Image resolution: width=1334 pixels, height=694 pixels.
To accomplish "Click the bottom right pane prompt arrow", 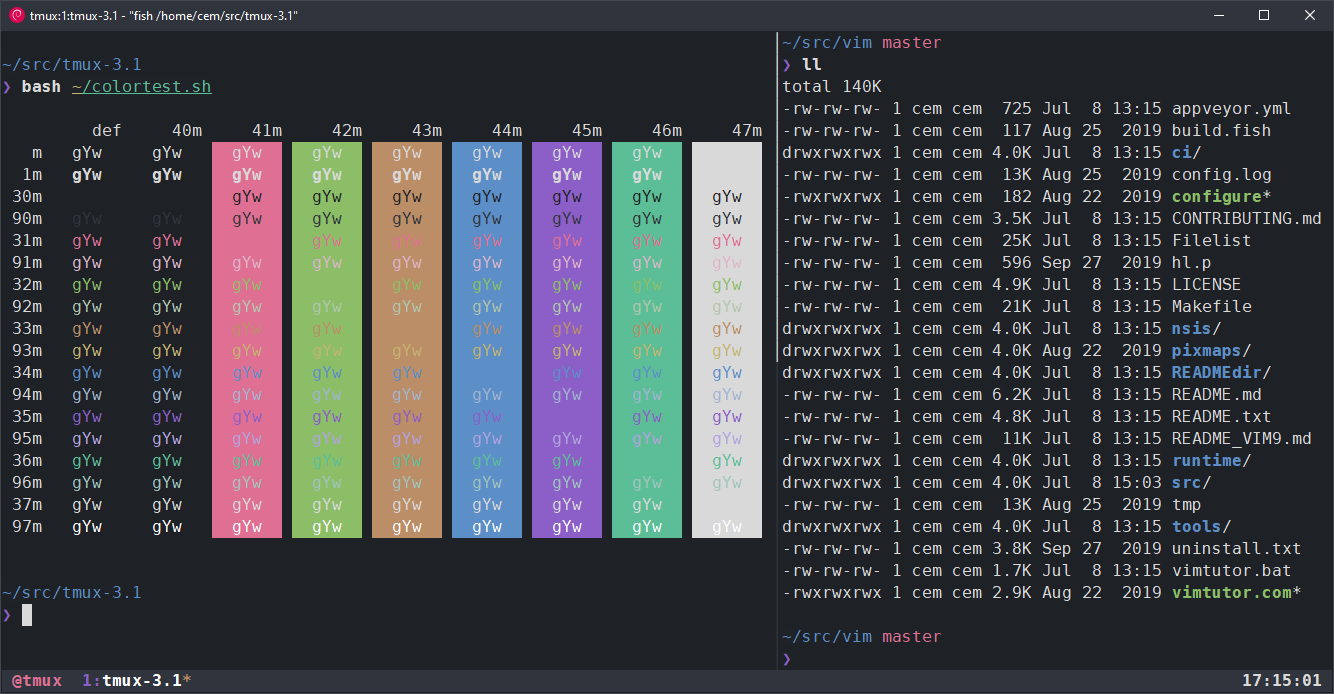I will (x=787, y=659).
